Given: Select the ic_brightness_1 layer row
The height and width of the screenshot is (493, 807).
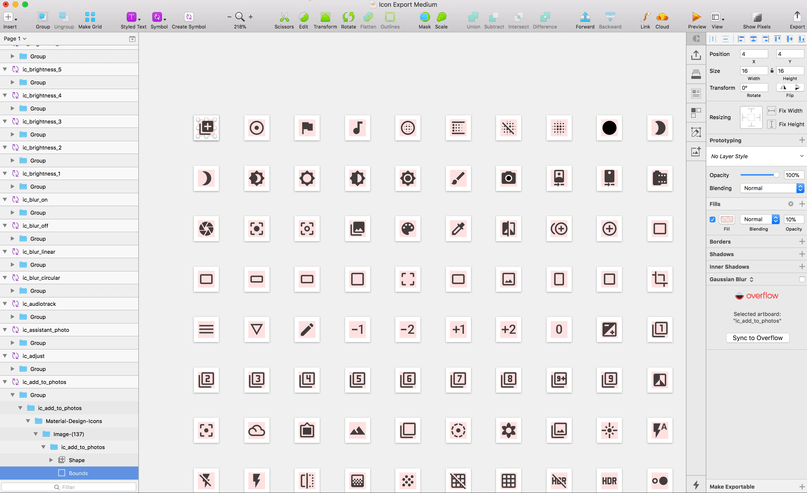Looking at the screenshot, I should 69,173.
